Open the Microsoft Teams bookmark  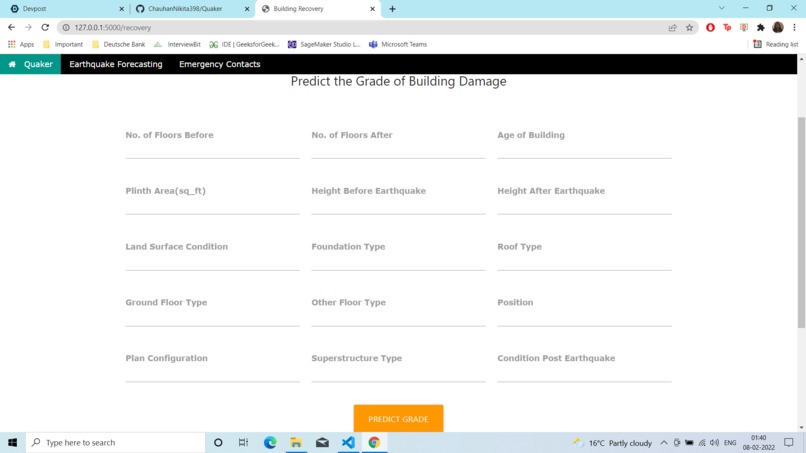click(398, 44)
